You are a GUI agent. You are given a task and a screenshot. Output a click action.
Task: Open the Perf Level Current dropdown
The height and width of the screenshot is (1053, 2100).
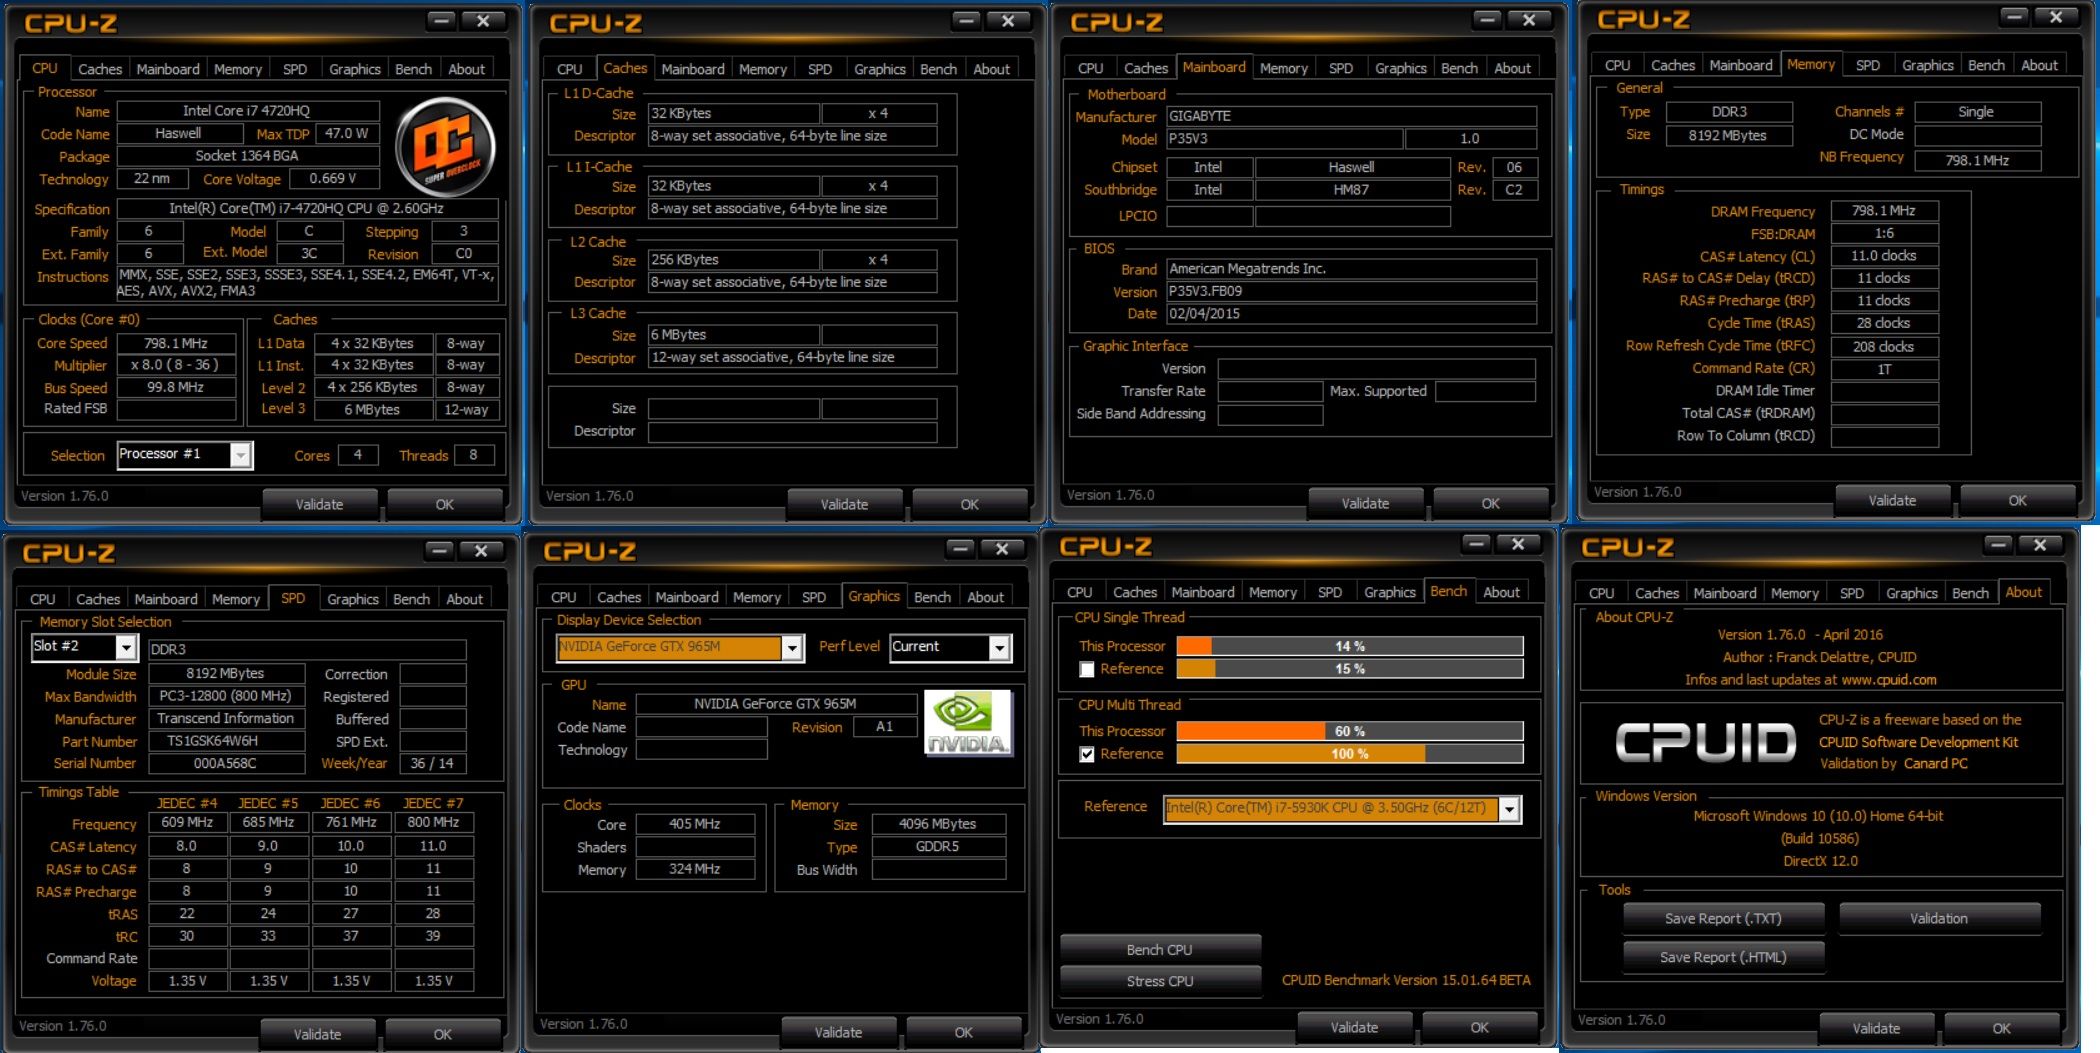tap(999, 648)
